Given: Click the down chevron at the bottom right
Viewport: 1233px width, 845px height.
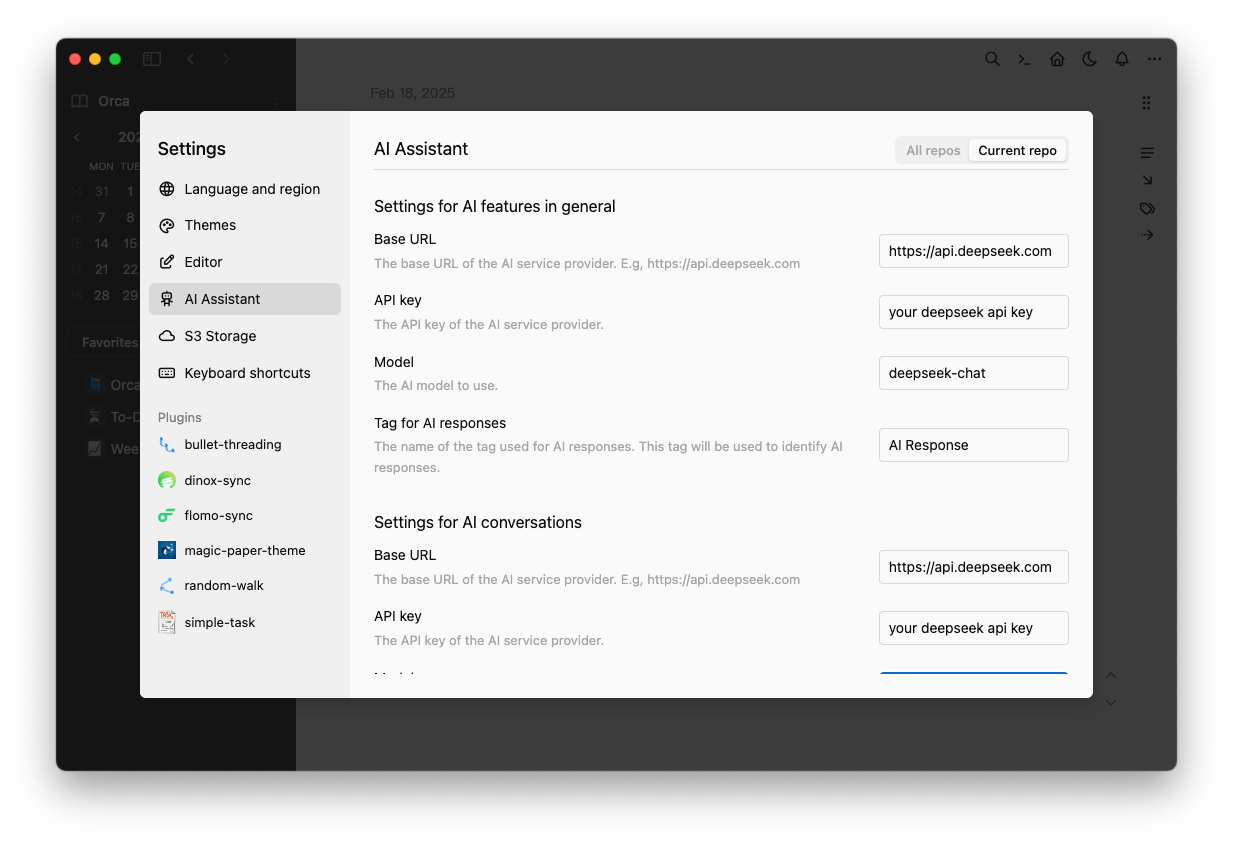Looking at the screenshot, I should click(1110, 702).
